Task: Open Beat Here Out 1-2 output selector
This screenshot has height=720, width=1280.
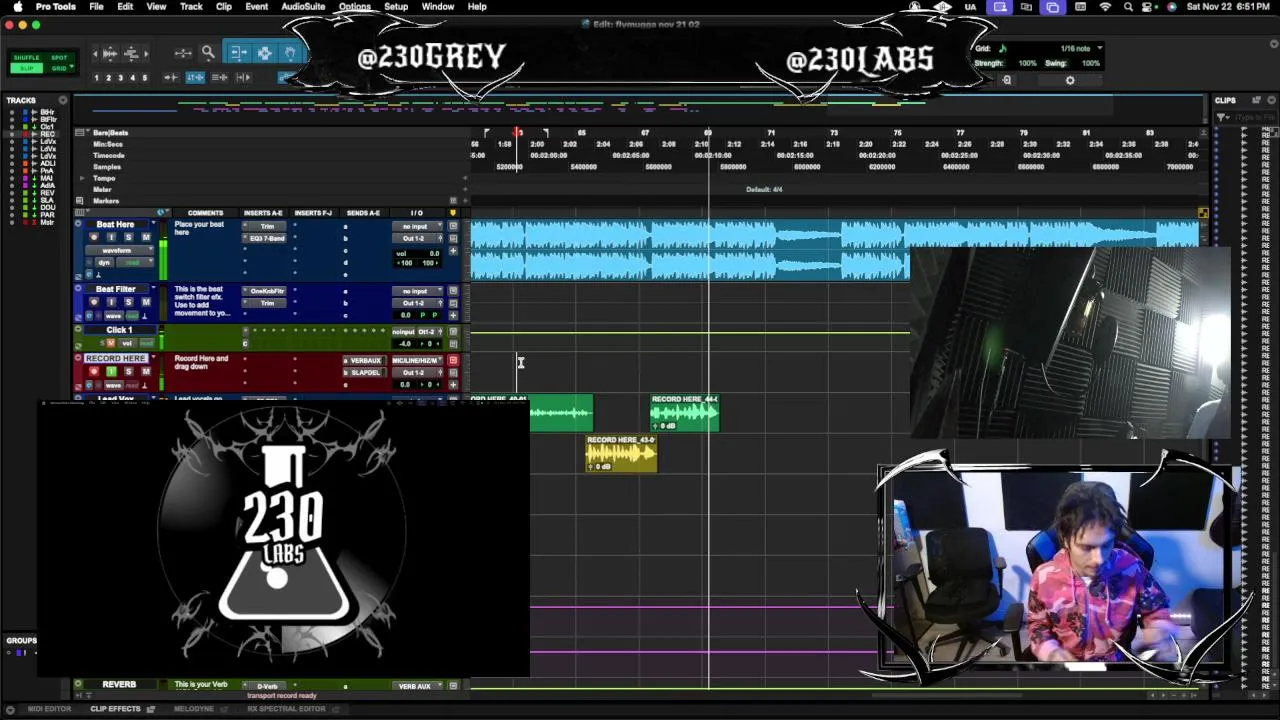Action: (x=415, y=238)
